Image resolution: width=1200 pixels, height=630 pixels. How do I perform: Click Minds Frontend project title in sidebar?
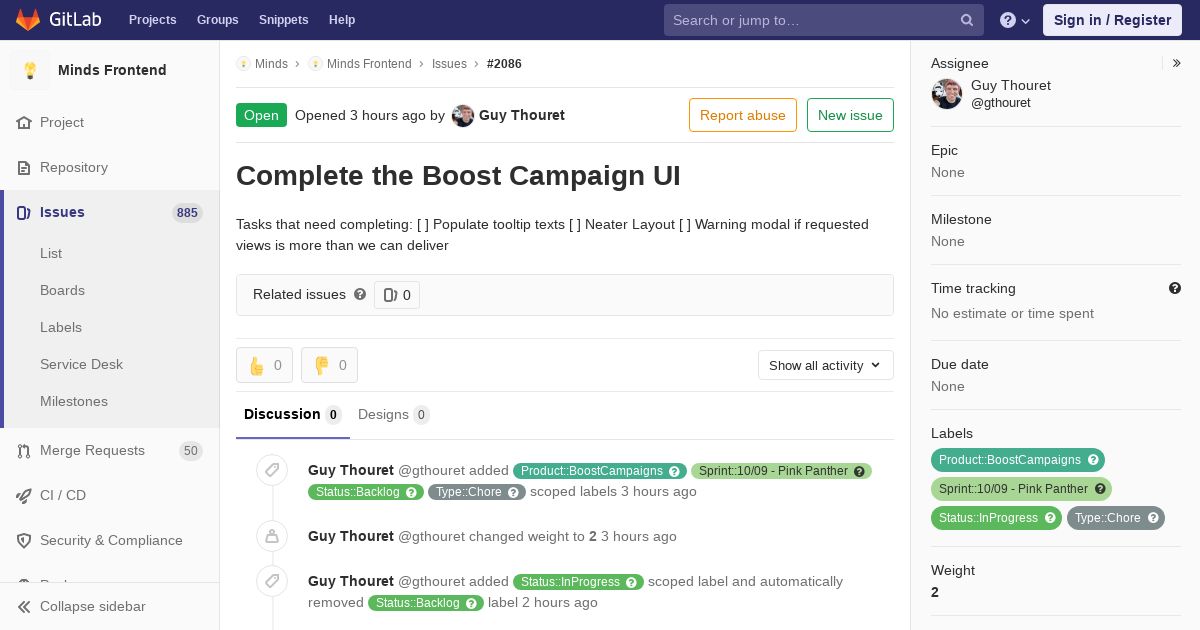coord(112,70)
